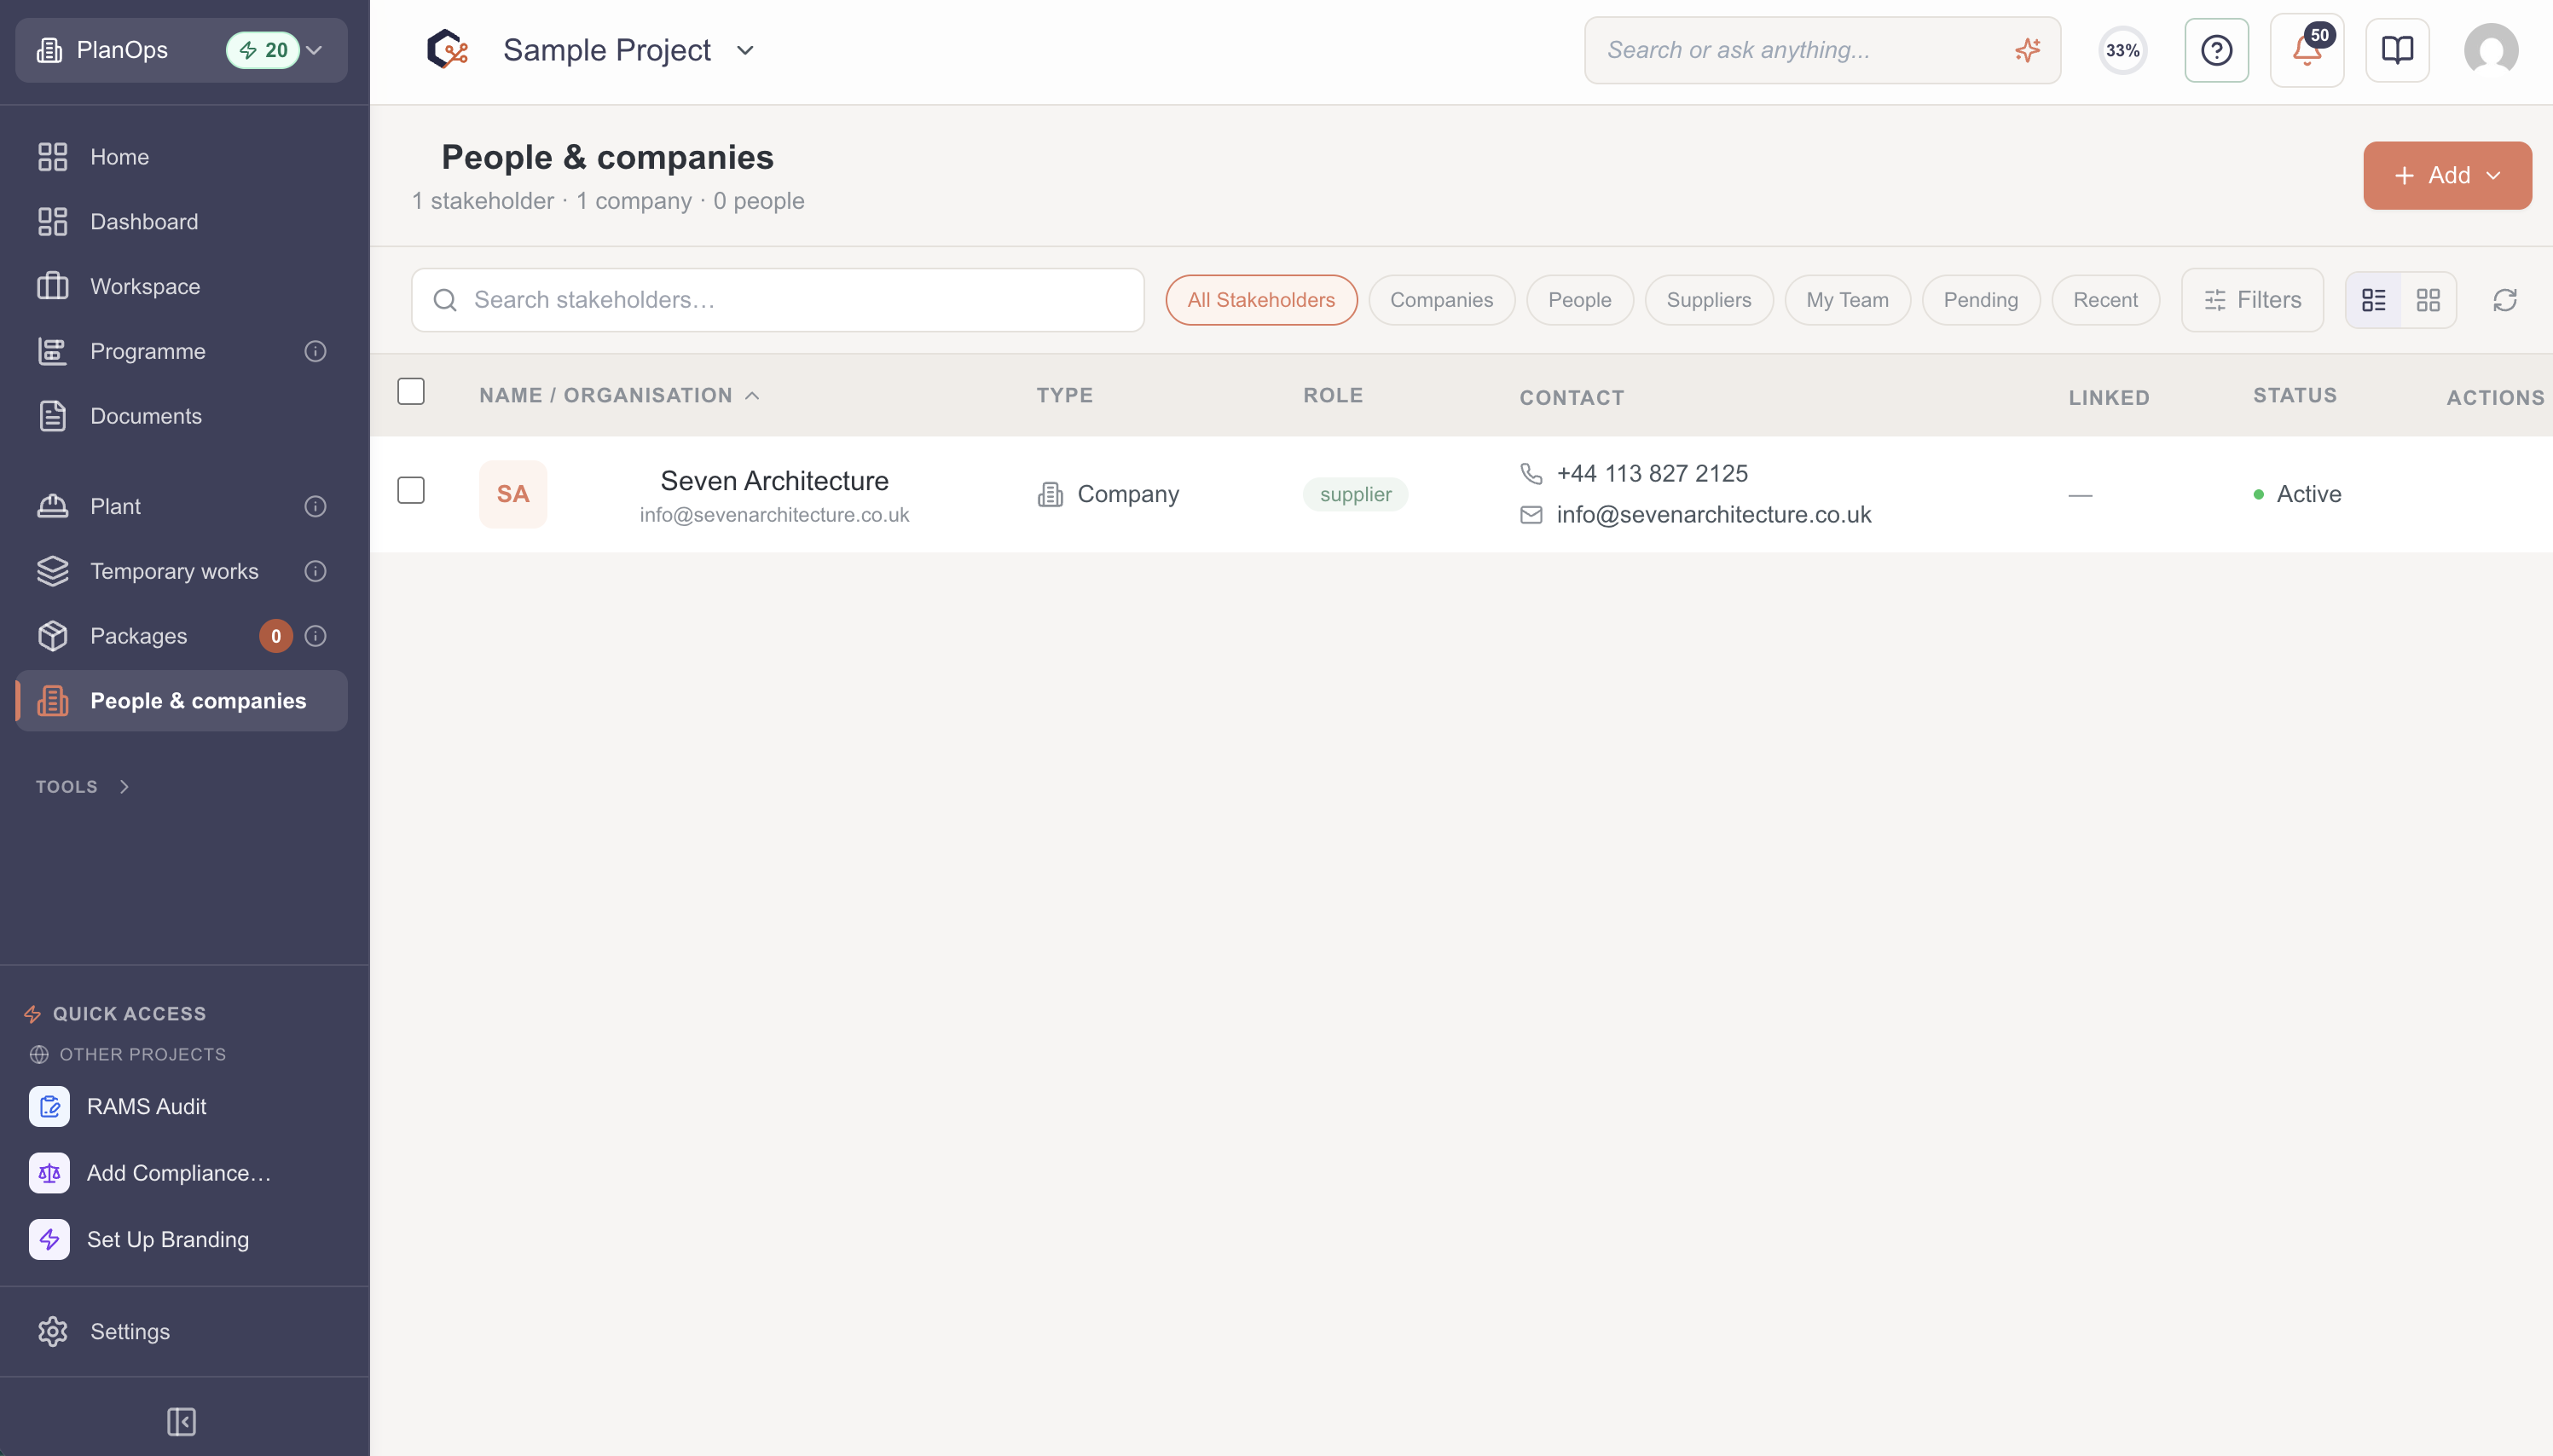Viewport: 2553px width, 1456px height.
Task: Click the Packages info icon
Action: coord(315,636)
